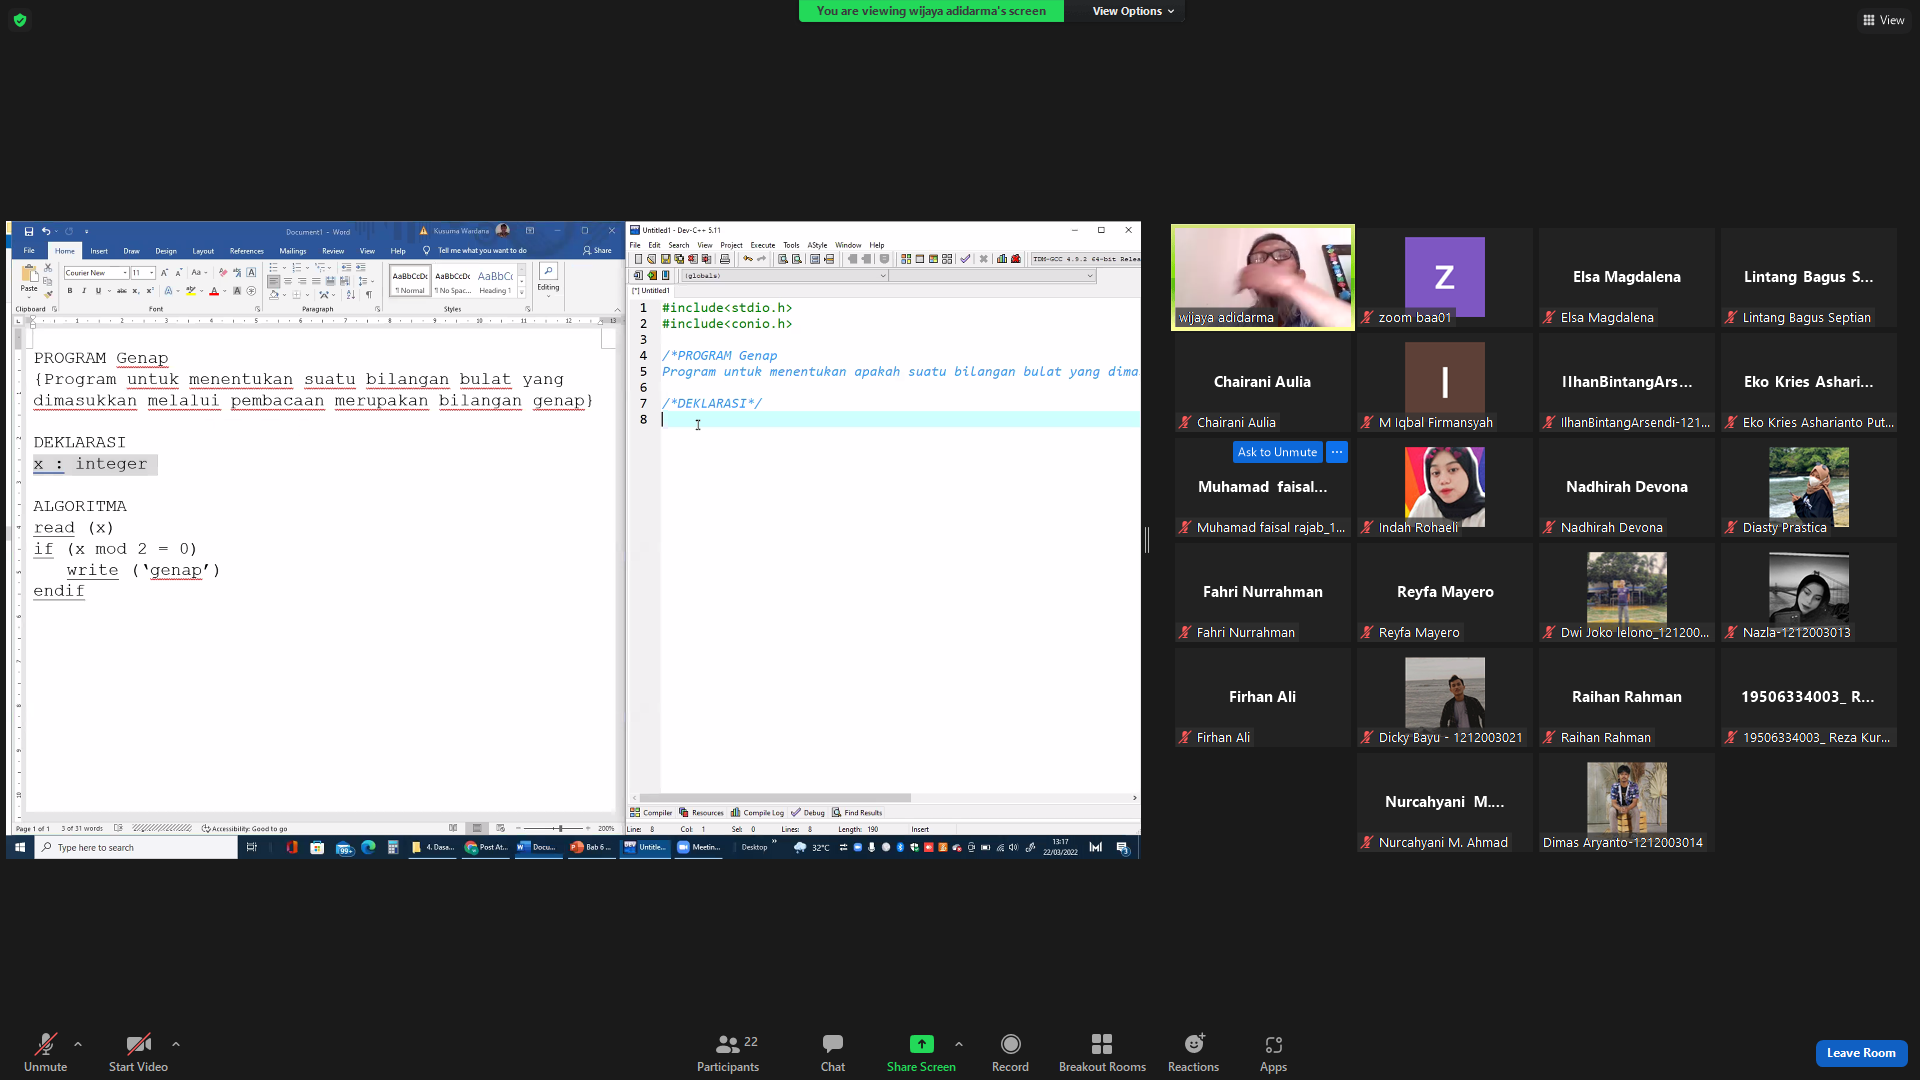Click the Format Painter brush in Word
Screen dimensions: 1920x1080
pos(48,294)
